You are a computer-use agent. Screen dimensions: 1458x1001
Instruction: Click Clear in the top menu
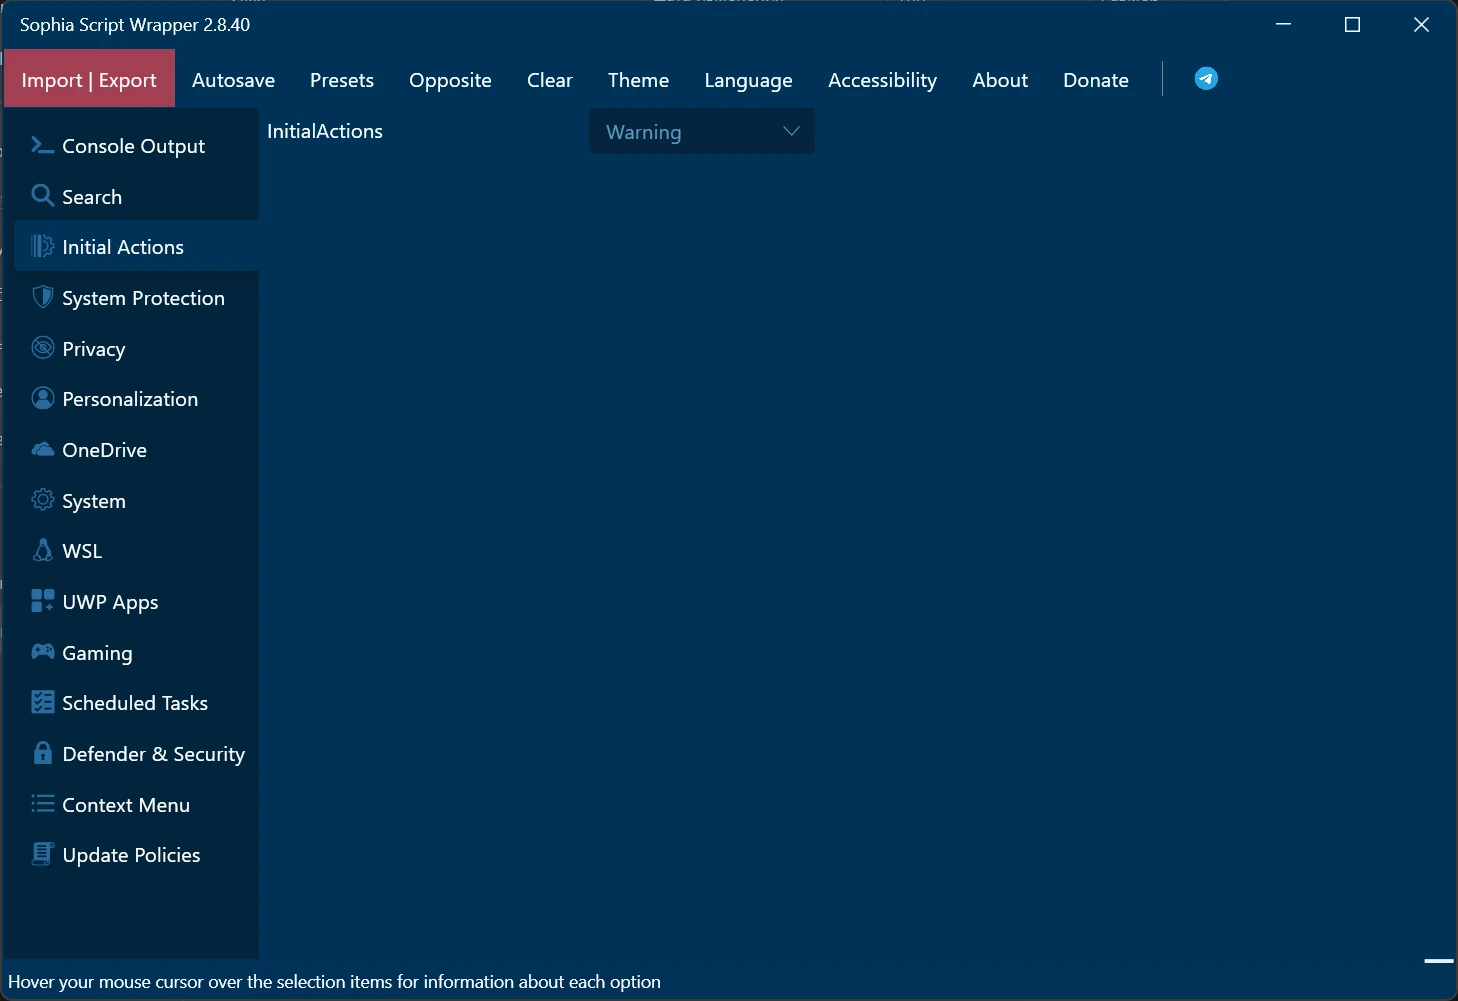tap(550, 80)
